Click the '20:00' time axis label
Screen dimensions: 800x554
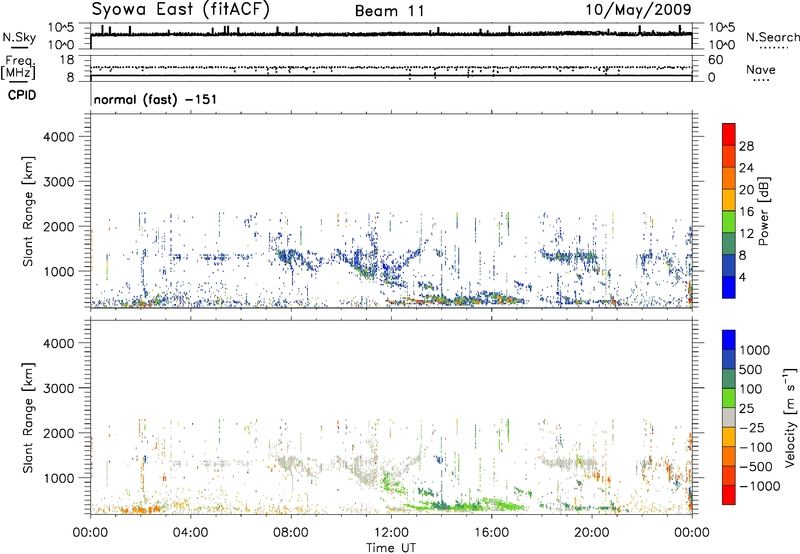point(592,533)
